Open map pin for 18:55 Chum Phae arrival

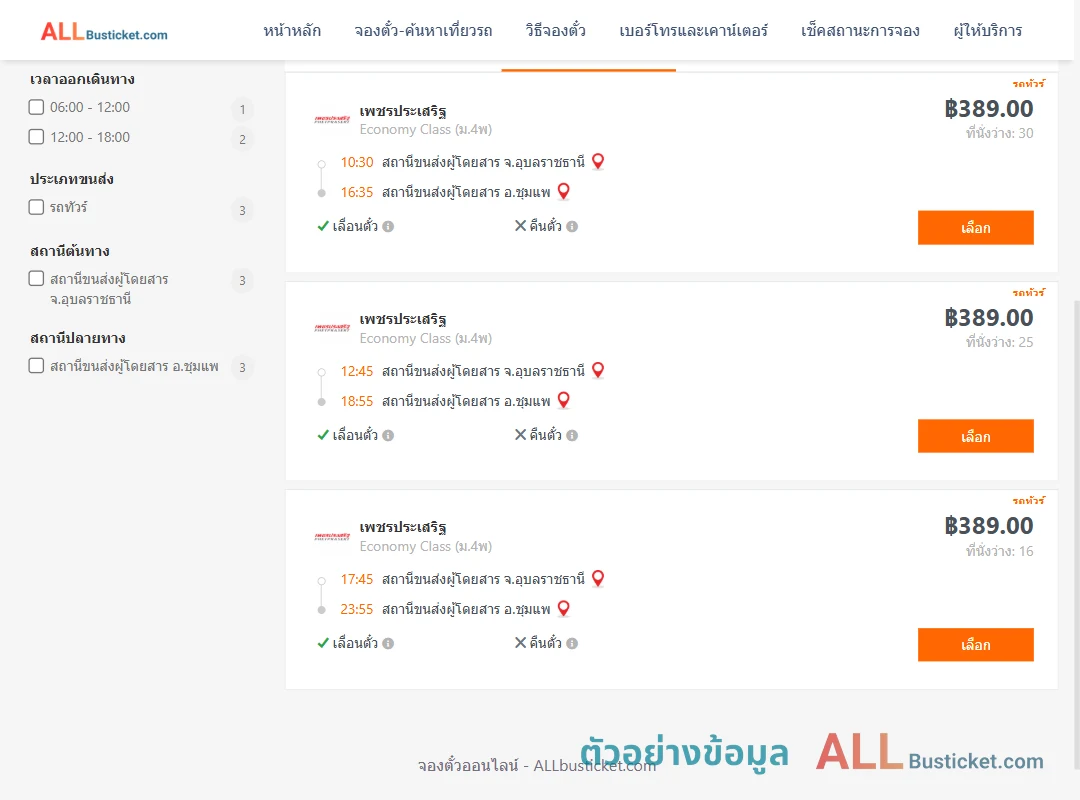click(x=563, y=400)
